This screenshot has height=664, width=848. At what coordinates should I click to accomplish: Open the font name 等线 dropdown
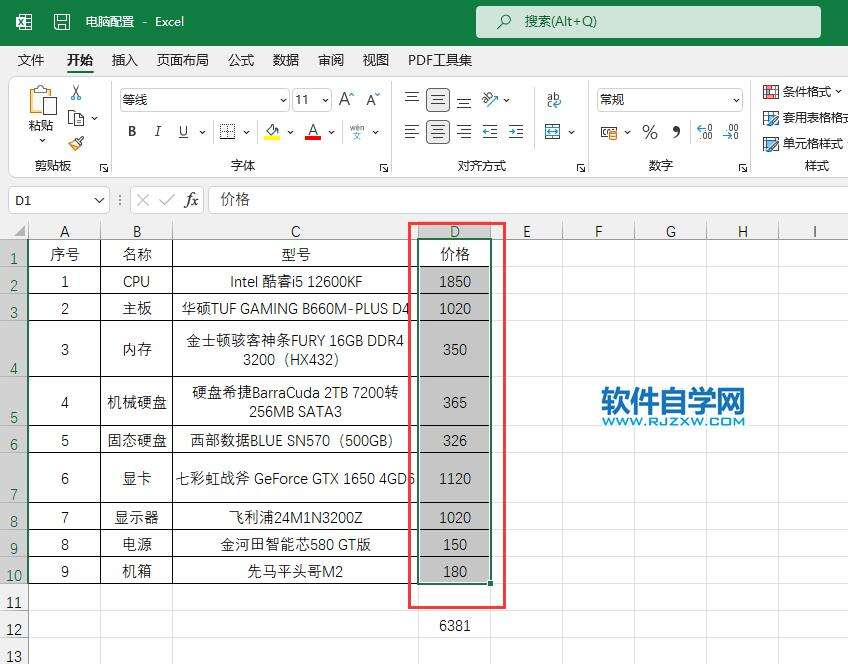click(x=283, y=100)
